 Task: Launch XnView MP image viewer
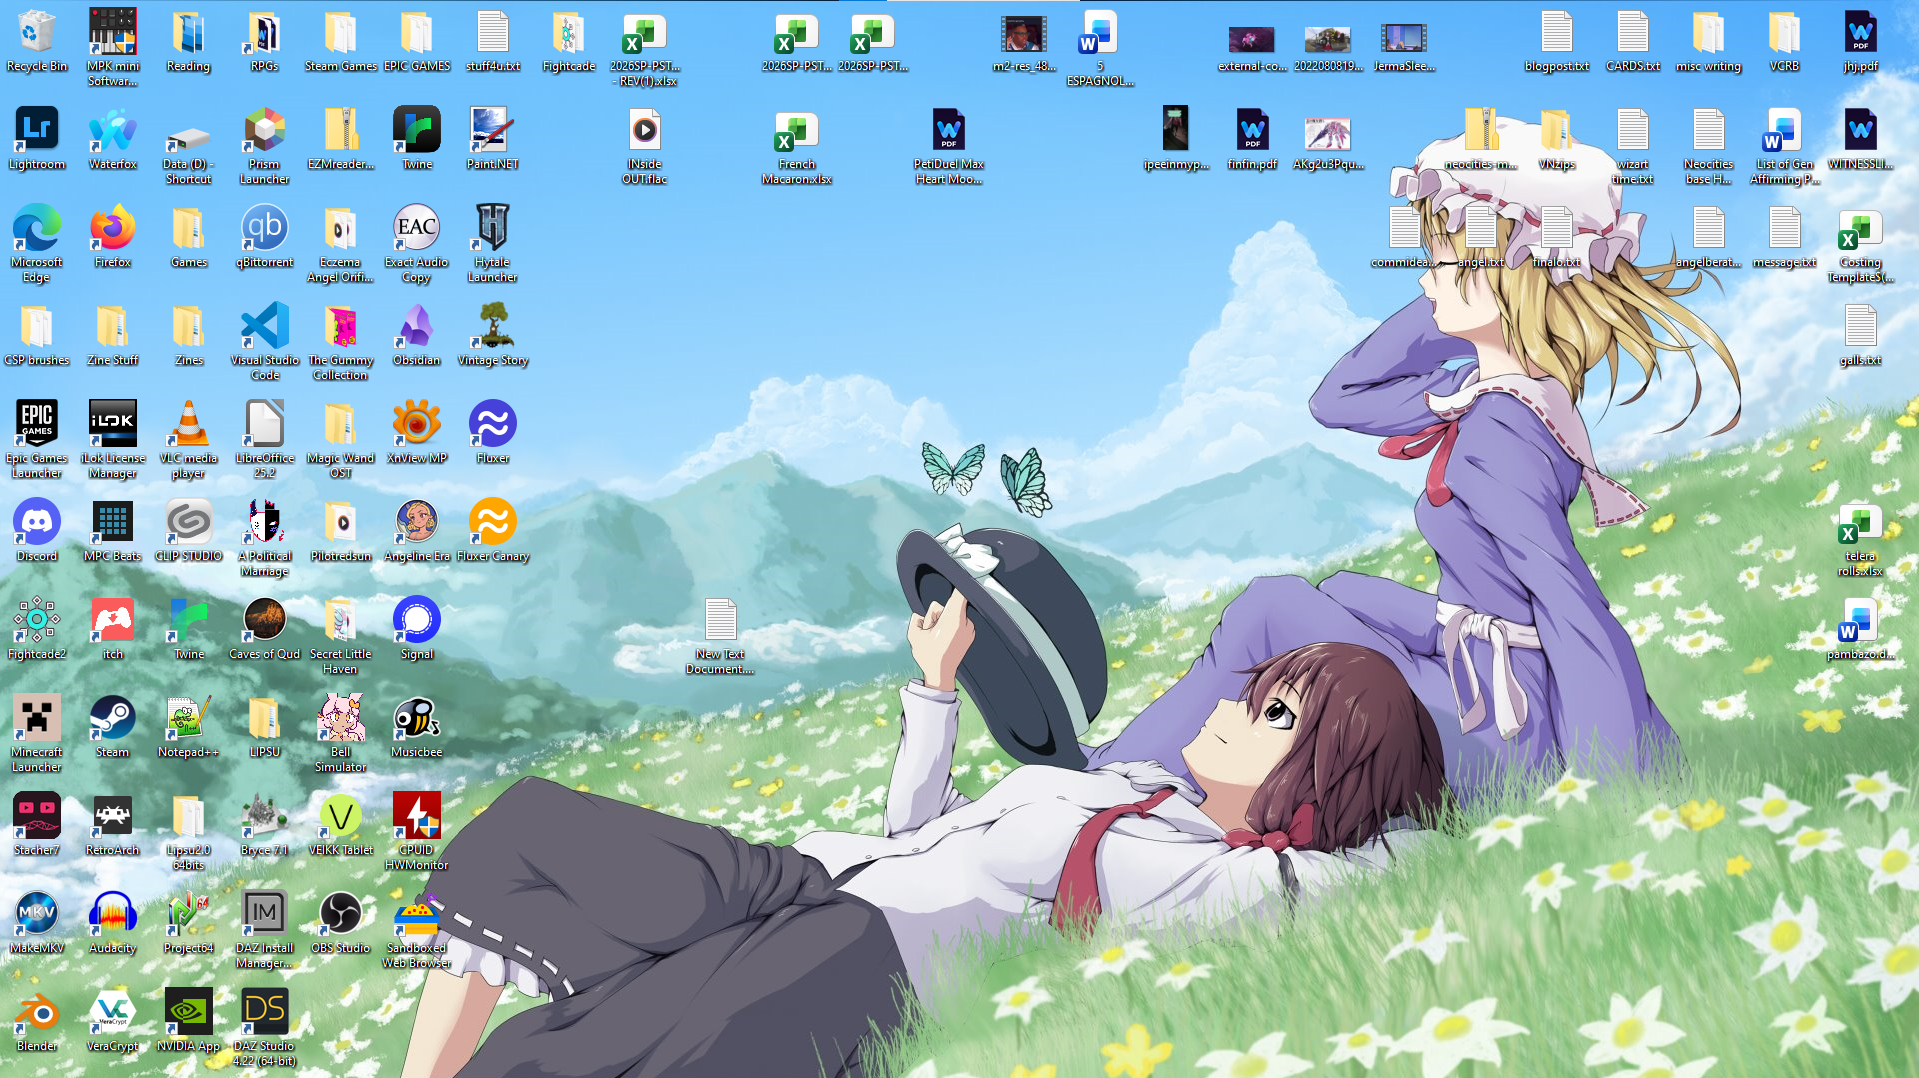click(417, 434)
